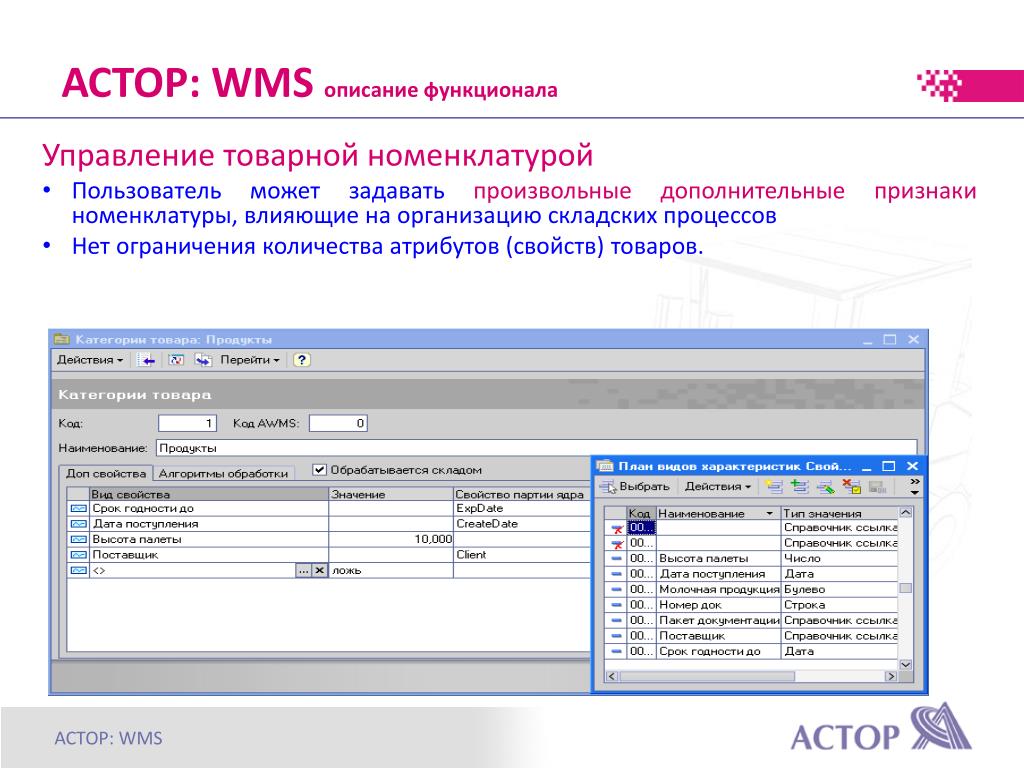Viewport: 1024px width, 768px height.
Task: Click the 10,000 value cell
Action: click(x=391, y=539)
